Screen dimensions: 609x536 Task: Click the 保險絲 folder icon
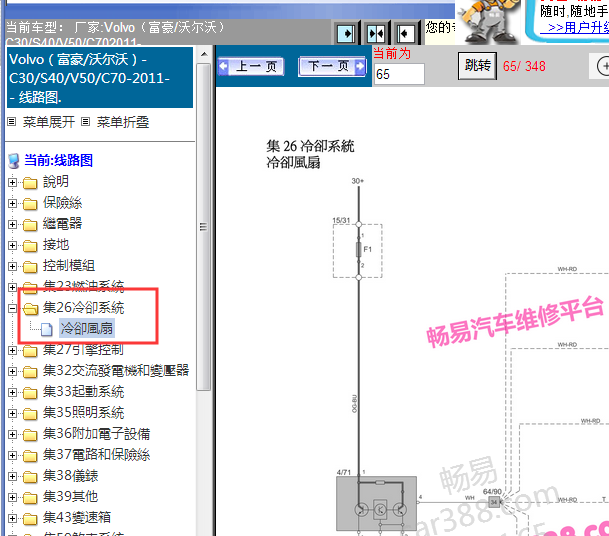(x=30, y=204)
